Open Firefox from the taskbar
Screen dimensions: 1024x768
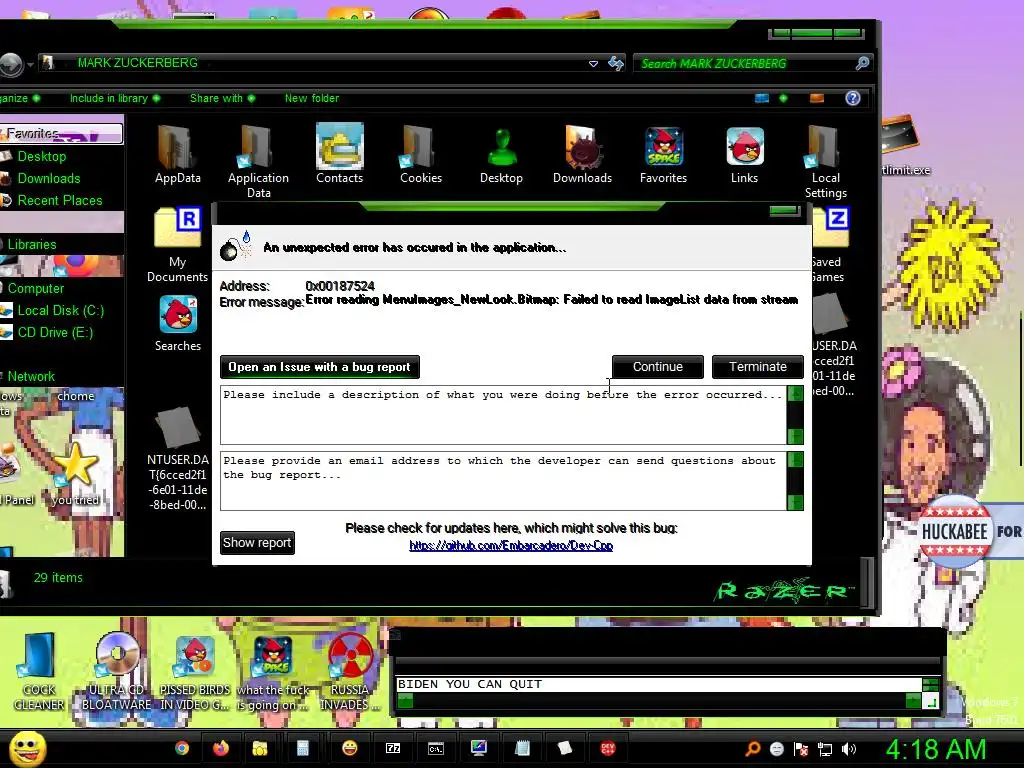[221, 748]
